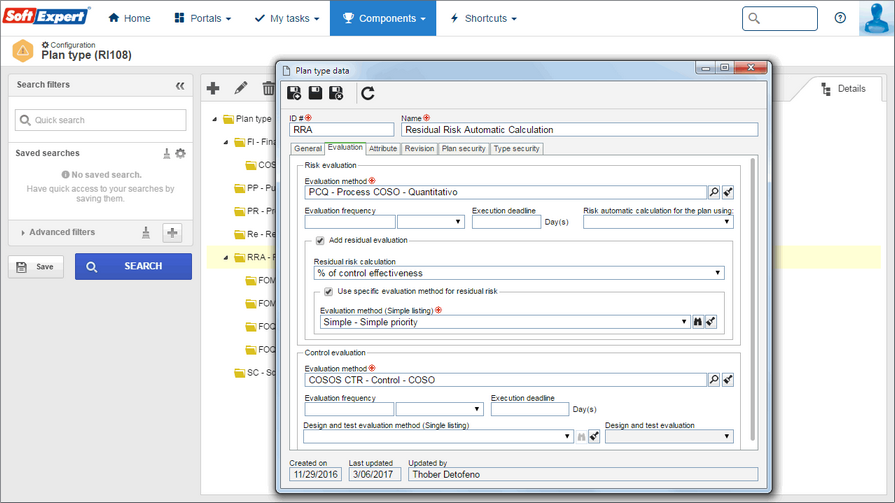The width and height of the screenshot is (895, 503).
Task: Click the delete trash icon in main toolbar
Action: pos(268,88)
